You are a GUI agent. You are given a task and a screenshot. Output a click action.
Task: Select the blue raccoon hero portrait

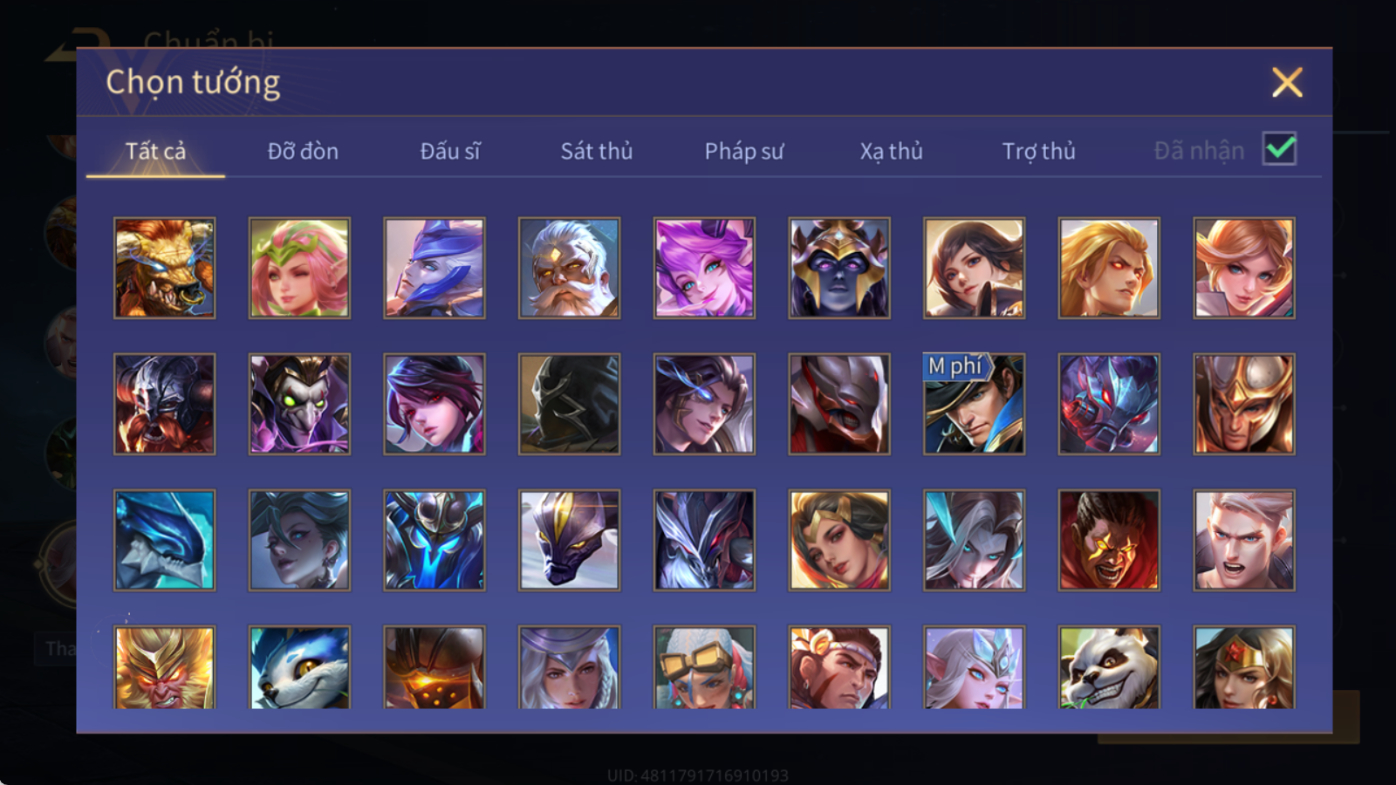pos(299,667)
